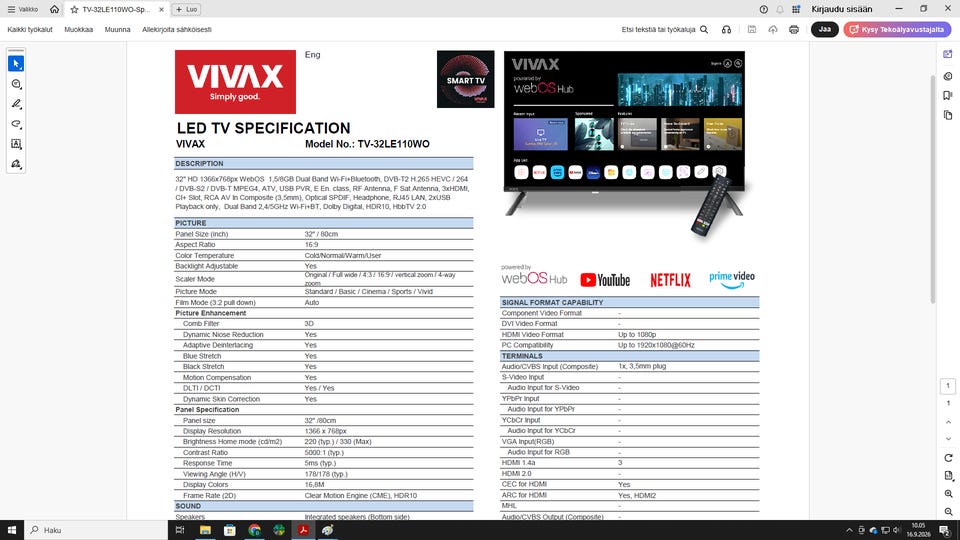Open the page display options icon
The width and height of the screenshot is (960, 540).
948,476
